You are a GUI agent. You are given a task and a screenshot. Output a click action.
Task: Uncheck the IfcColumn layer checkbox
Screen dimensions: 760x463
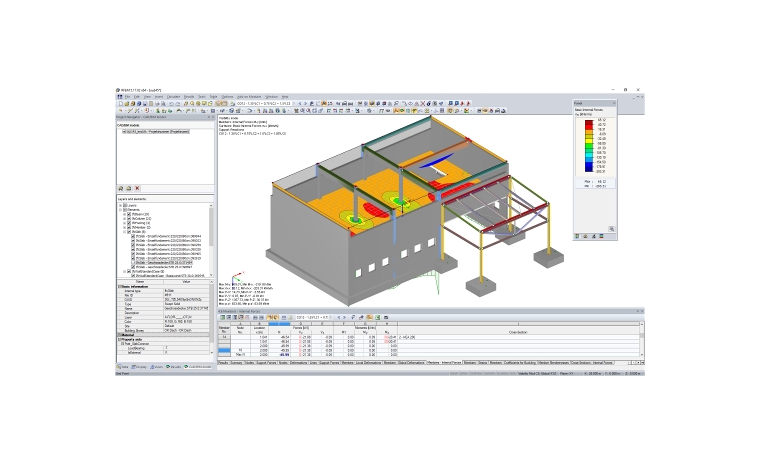pos(129,219)
